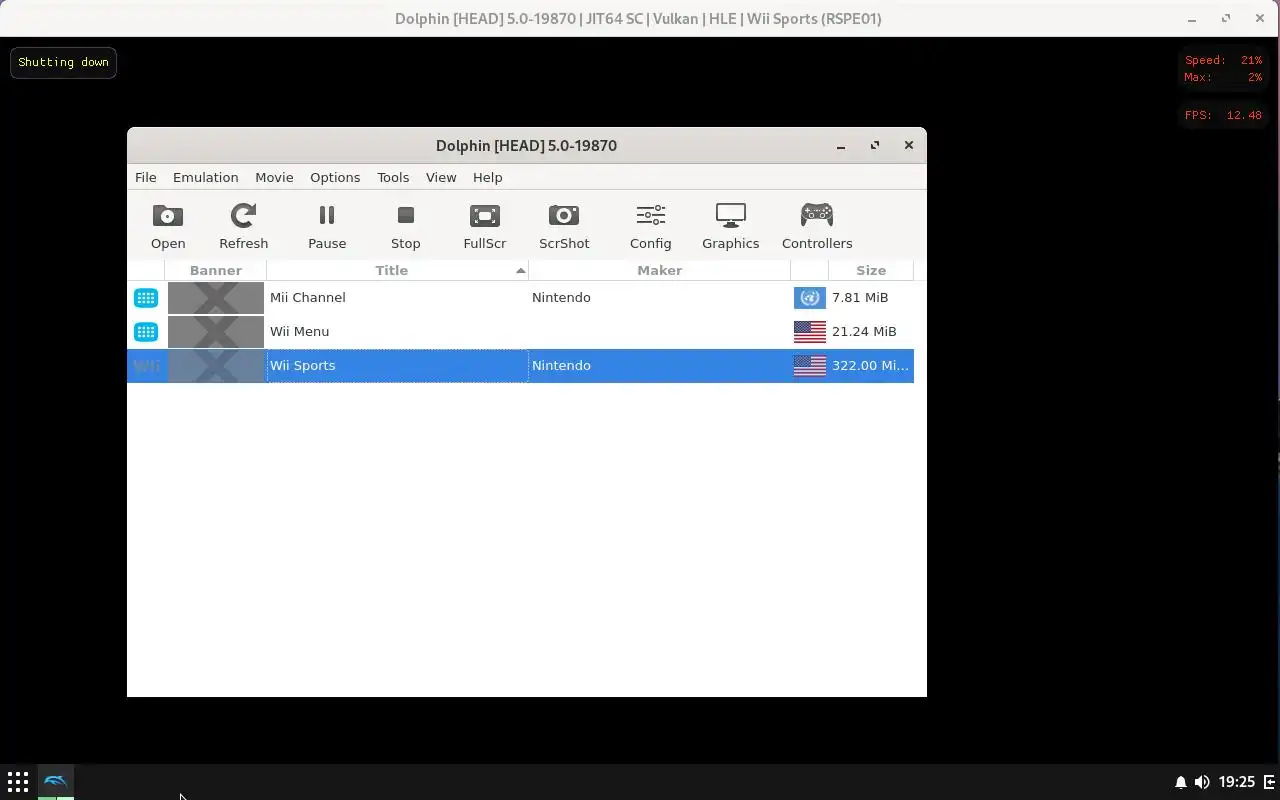The image size is (1280, 800).
Task: Open the File menu
Action: click(146, 177)
